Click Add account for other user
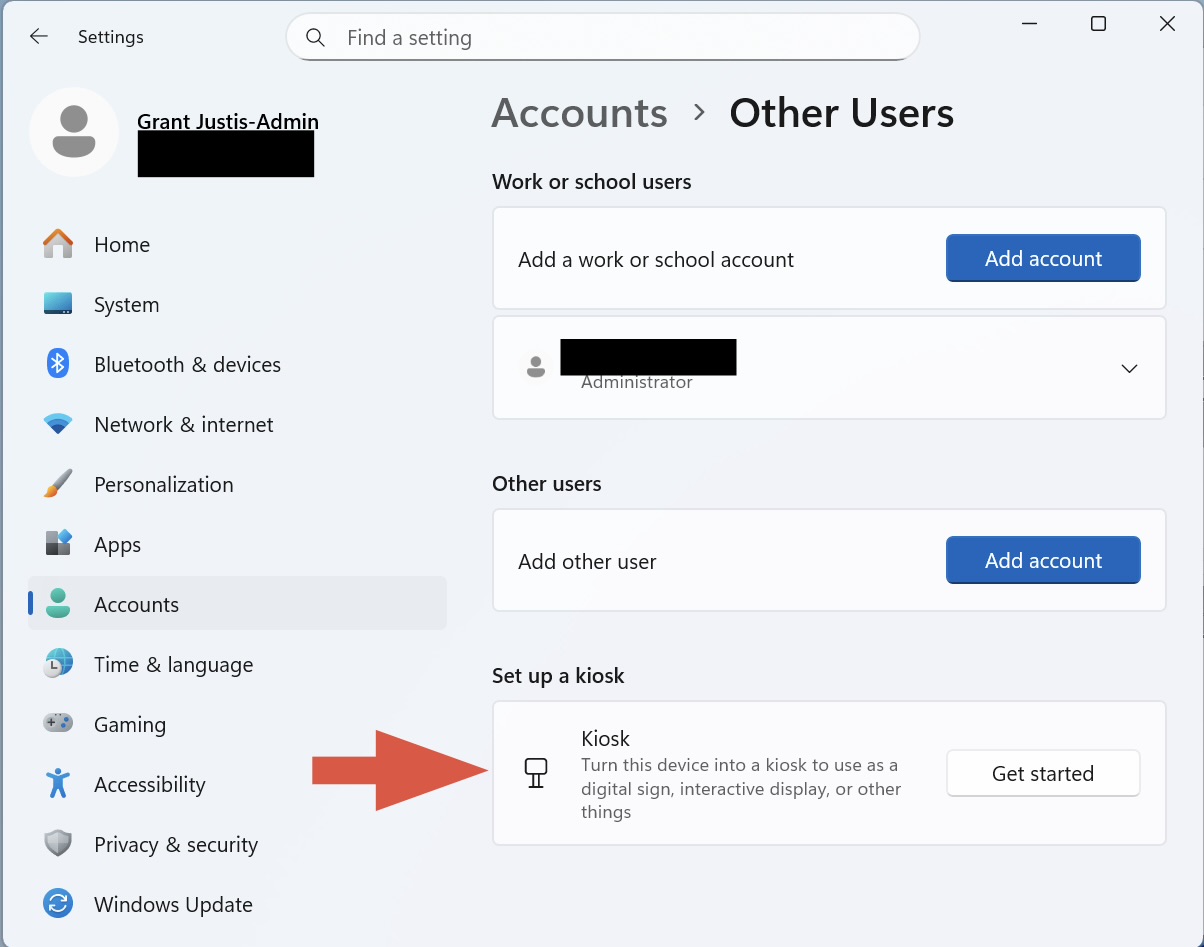The width and height of the screenshot is (1204, 947). (1043, 560)
